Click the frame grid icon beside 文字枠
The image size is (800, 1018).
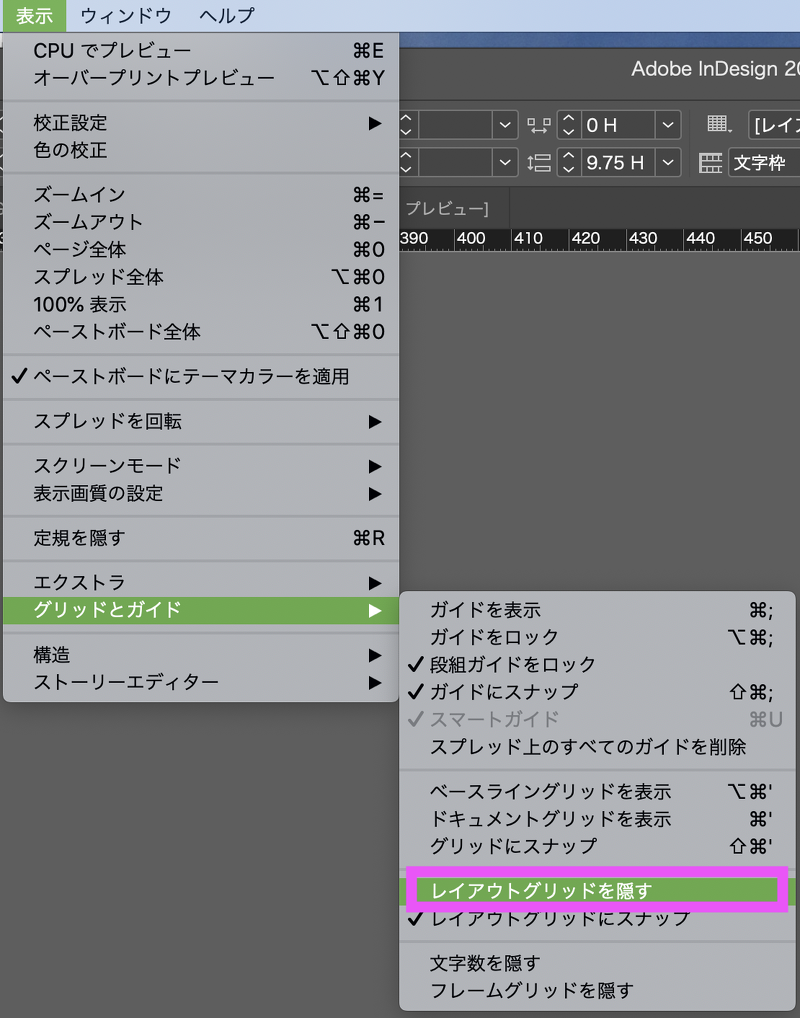click(711, 163)
